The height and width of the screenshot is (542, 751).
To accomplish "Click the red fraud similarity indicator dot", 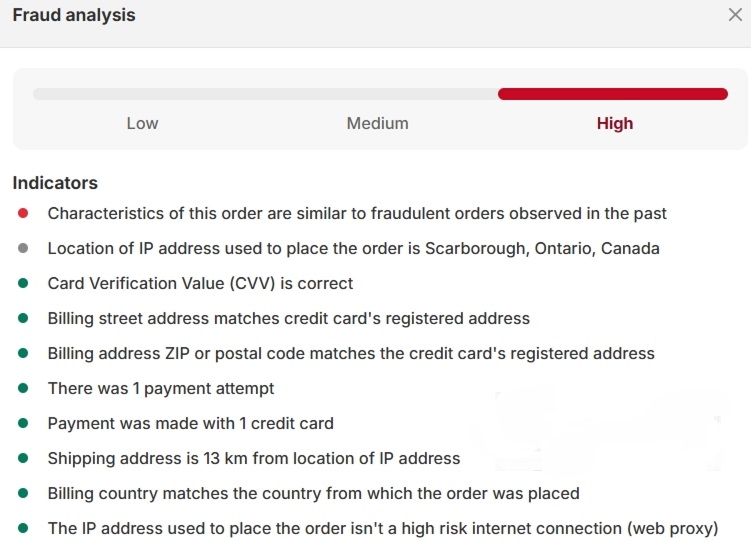I will tap(23, 213).
